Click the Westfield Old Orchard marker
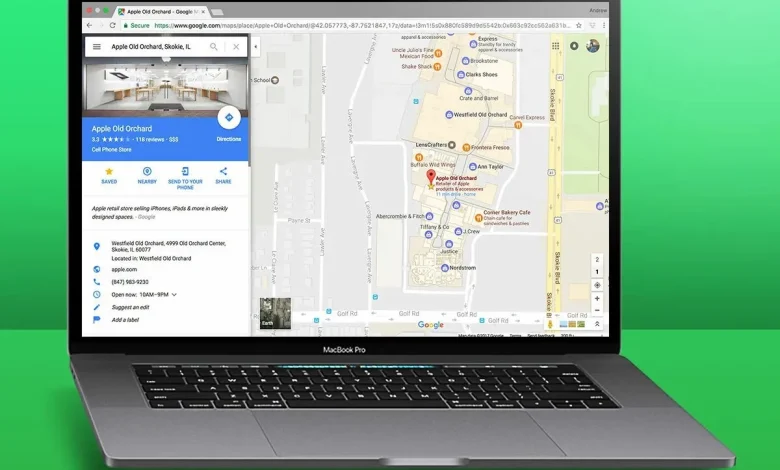This screenshot has width=780, height=470. (x=449, y=114)
